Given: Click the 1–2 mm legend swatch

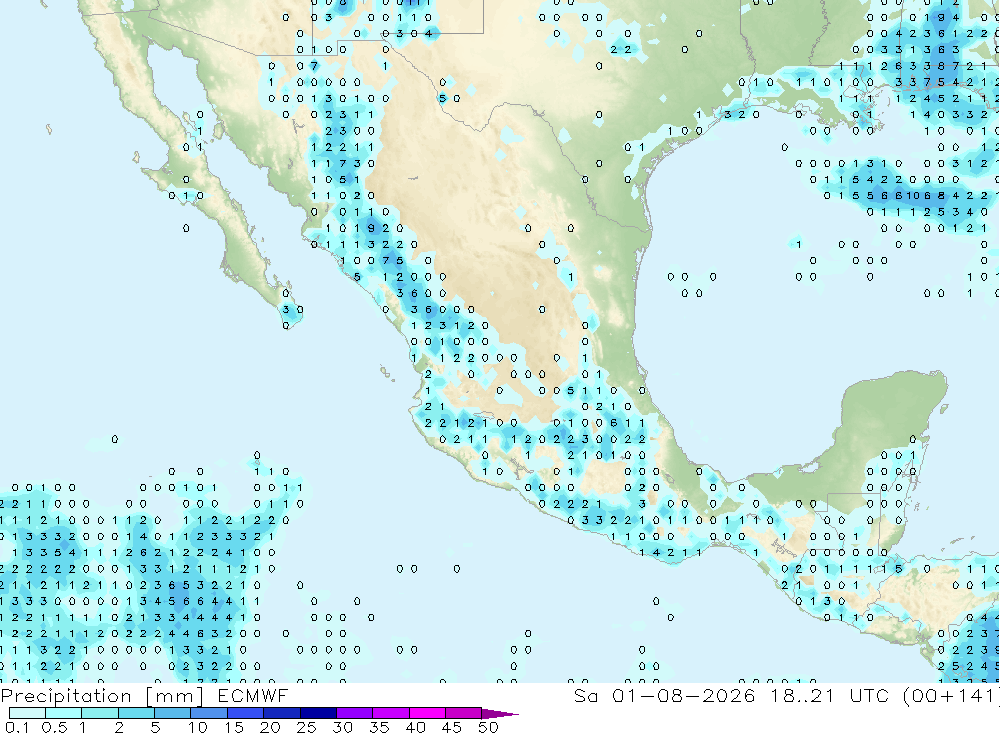Looking at the screenshot, I should coord(100,713).
